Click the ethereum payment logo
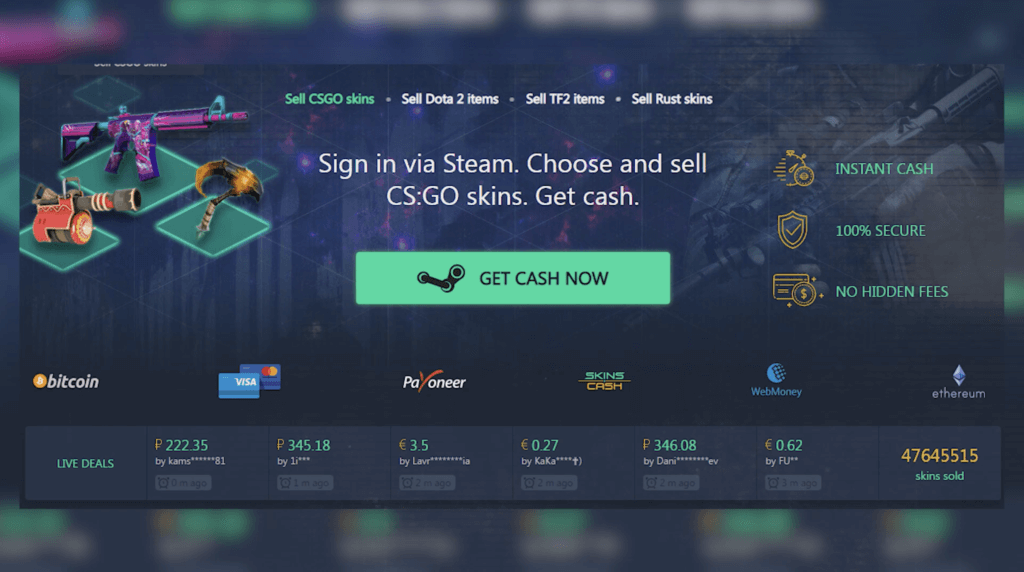This screenshot has width=1024, height=572. click(958, 382)
